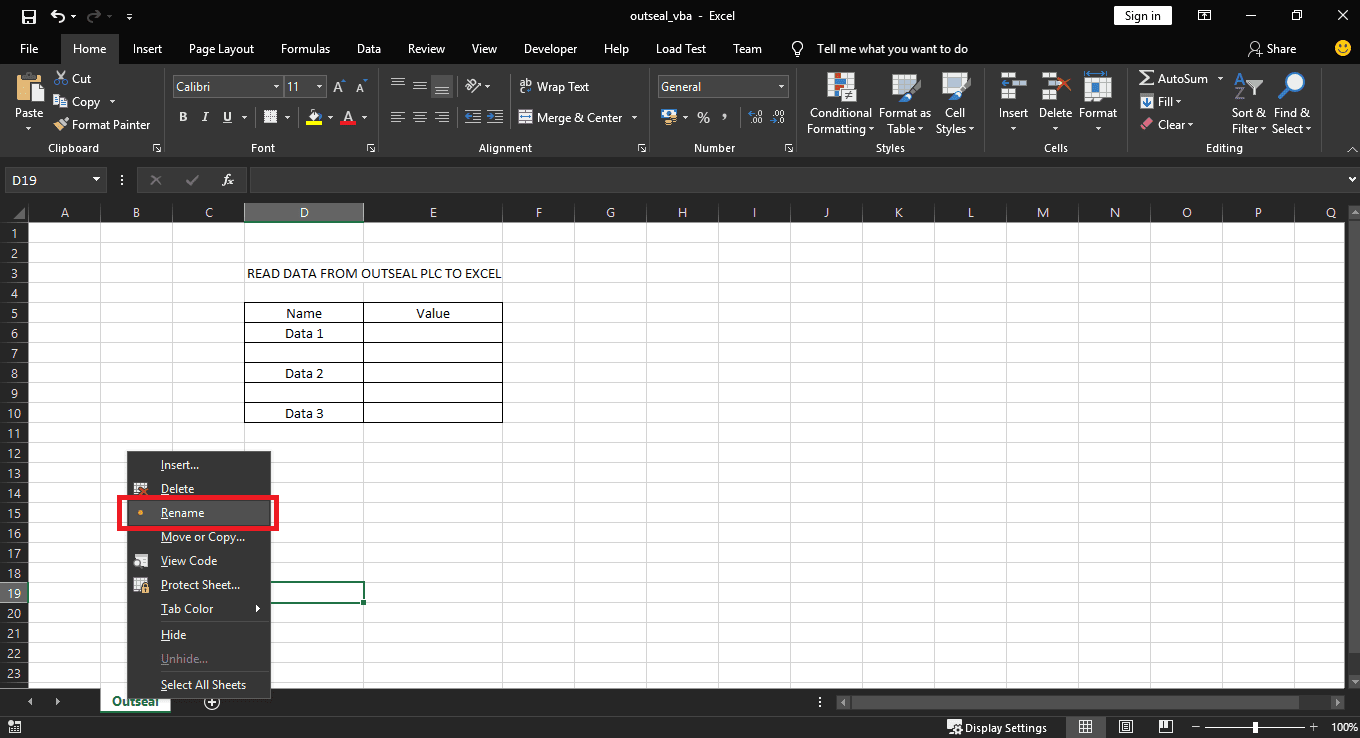Apply bold formatting to selected cell
This screenshot has height=738, width=1360.
[183, 117]
